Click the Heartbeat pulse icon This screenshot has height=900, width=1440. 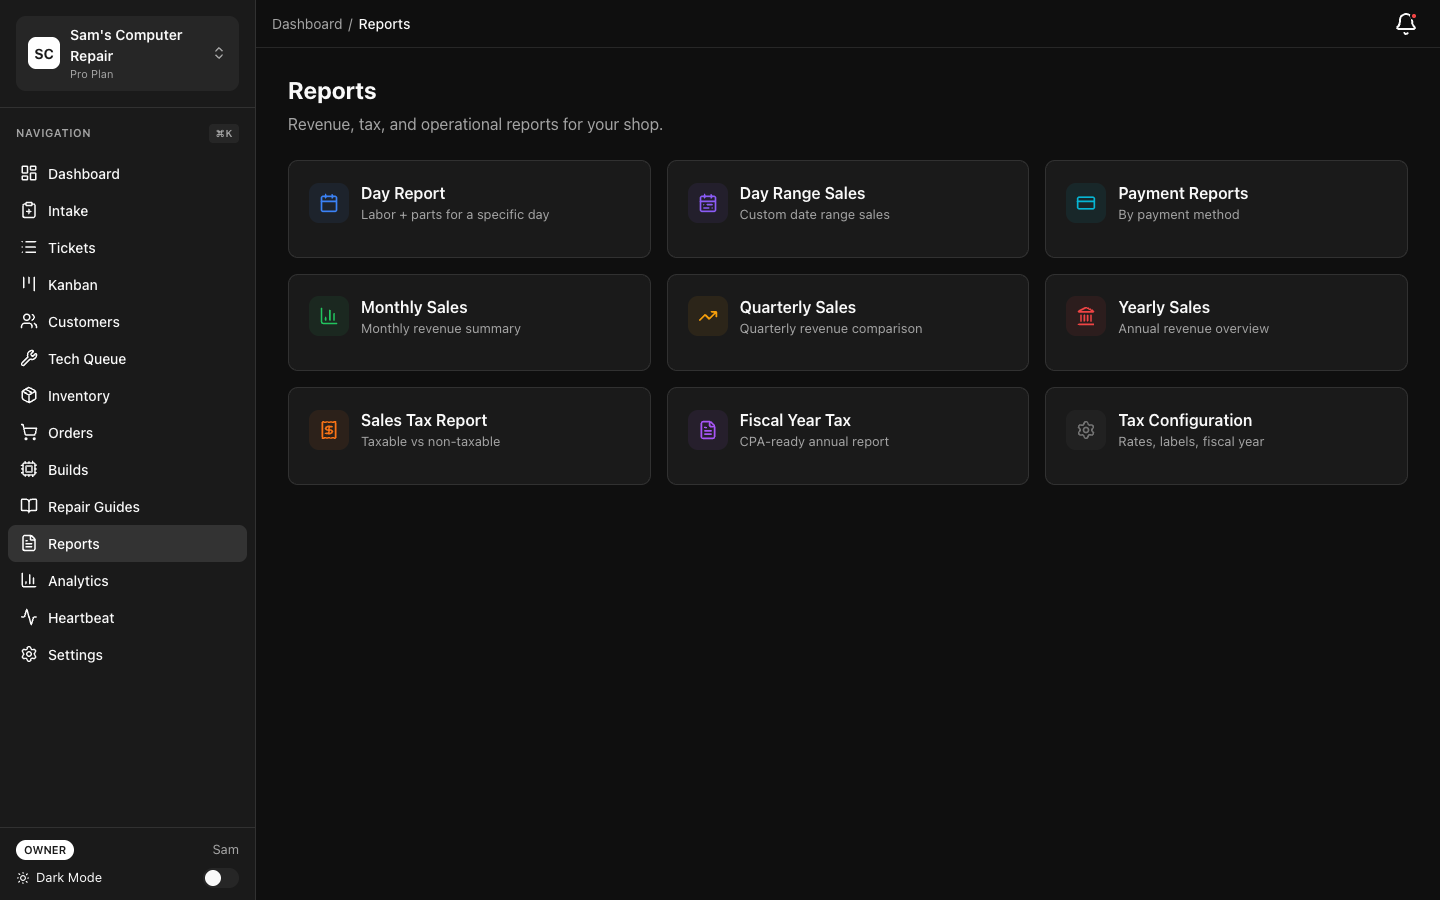coord(29,617)
